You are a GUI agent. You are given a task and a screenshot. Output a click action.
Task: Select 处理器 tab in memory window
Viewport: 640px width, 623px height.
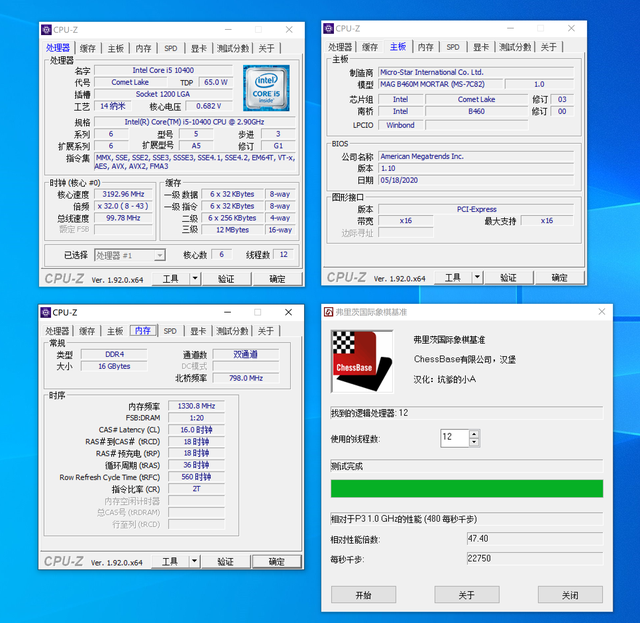[x=57, y=331]
